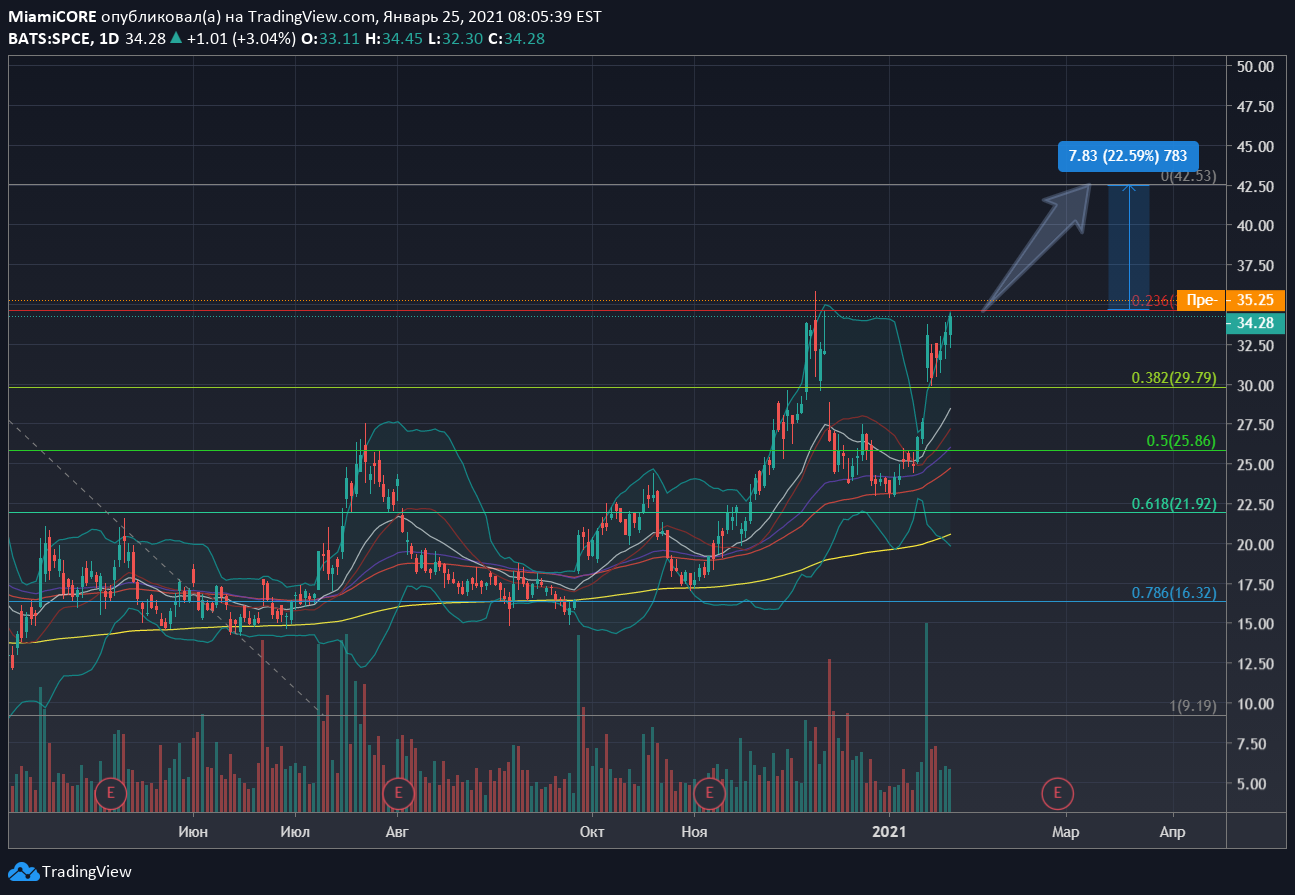Select the earnings E marker above Ноя

(709, 794)
